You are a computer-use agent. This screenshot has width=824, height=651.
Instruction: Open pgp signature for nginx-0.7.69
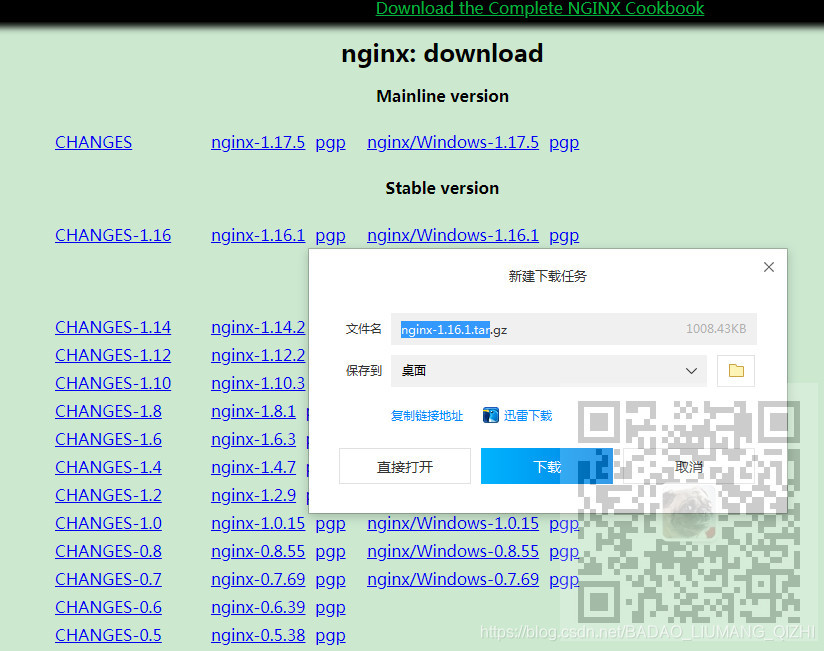tap(331, 580)
